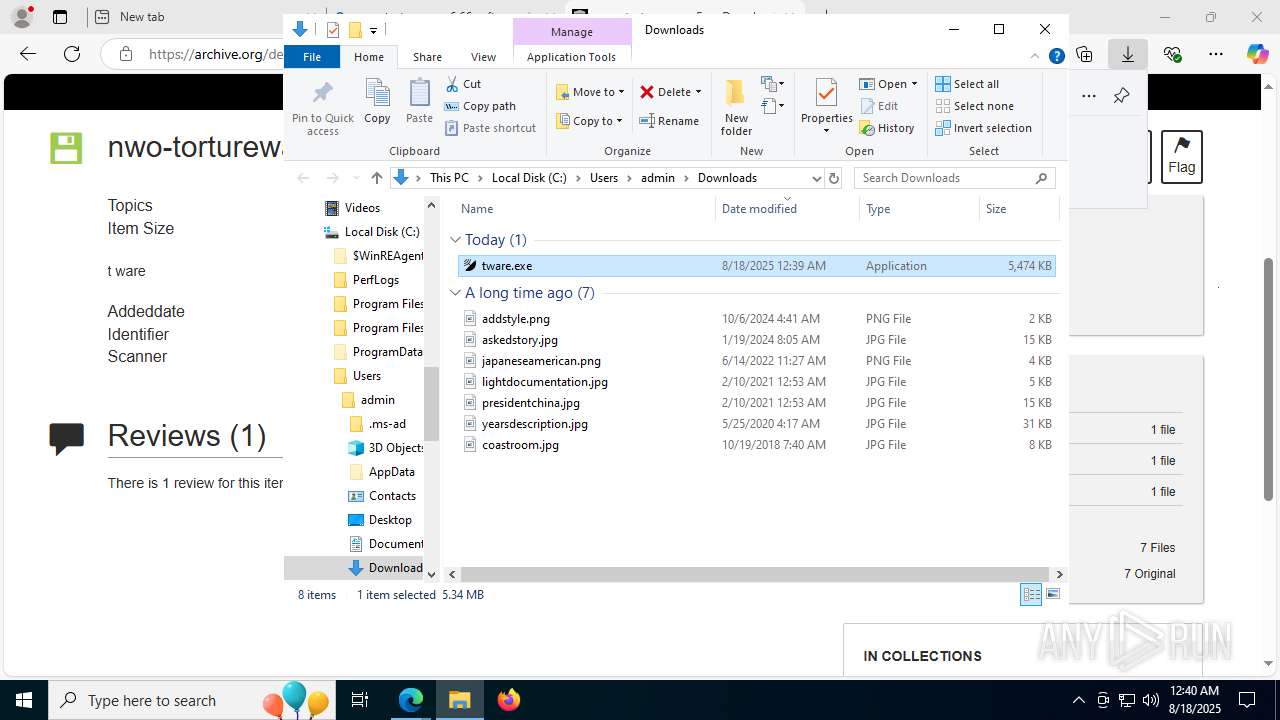This screenshot has height=720, width=1280.
Task: Click the Edge browser reload button
Action: point(71,54)
